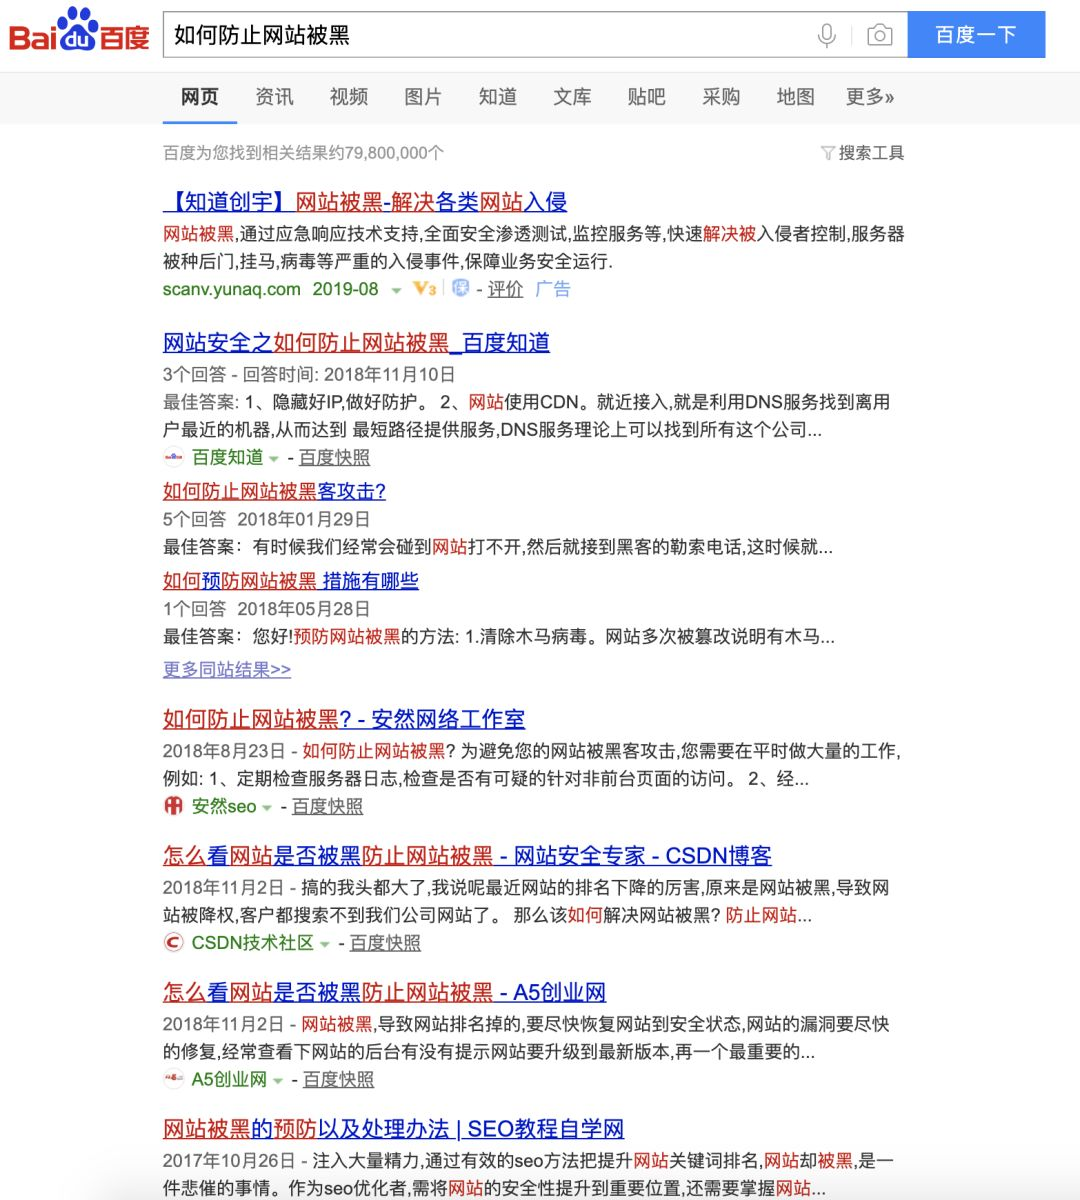Expand the 安然seo dropdown arrow
Image resolution: width=1080 pixels, height=1200 pixels.
tap(267, 808)
